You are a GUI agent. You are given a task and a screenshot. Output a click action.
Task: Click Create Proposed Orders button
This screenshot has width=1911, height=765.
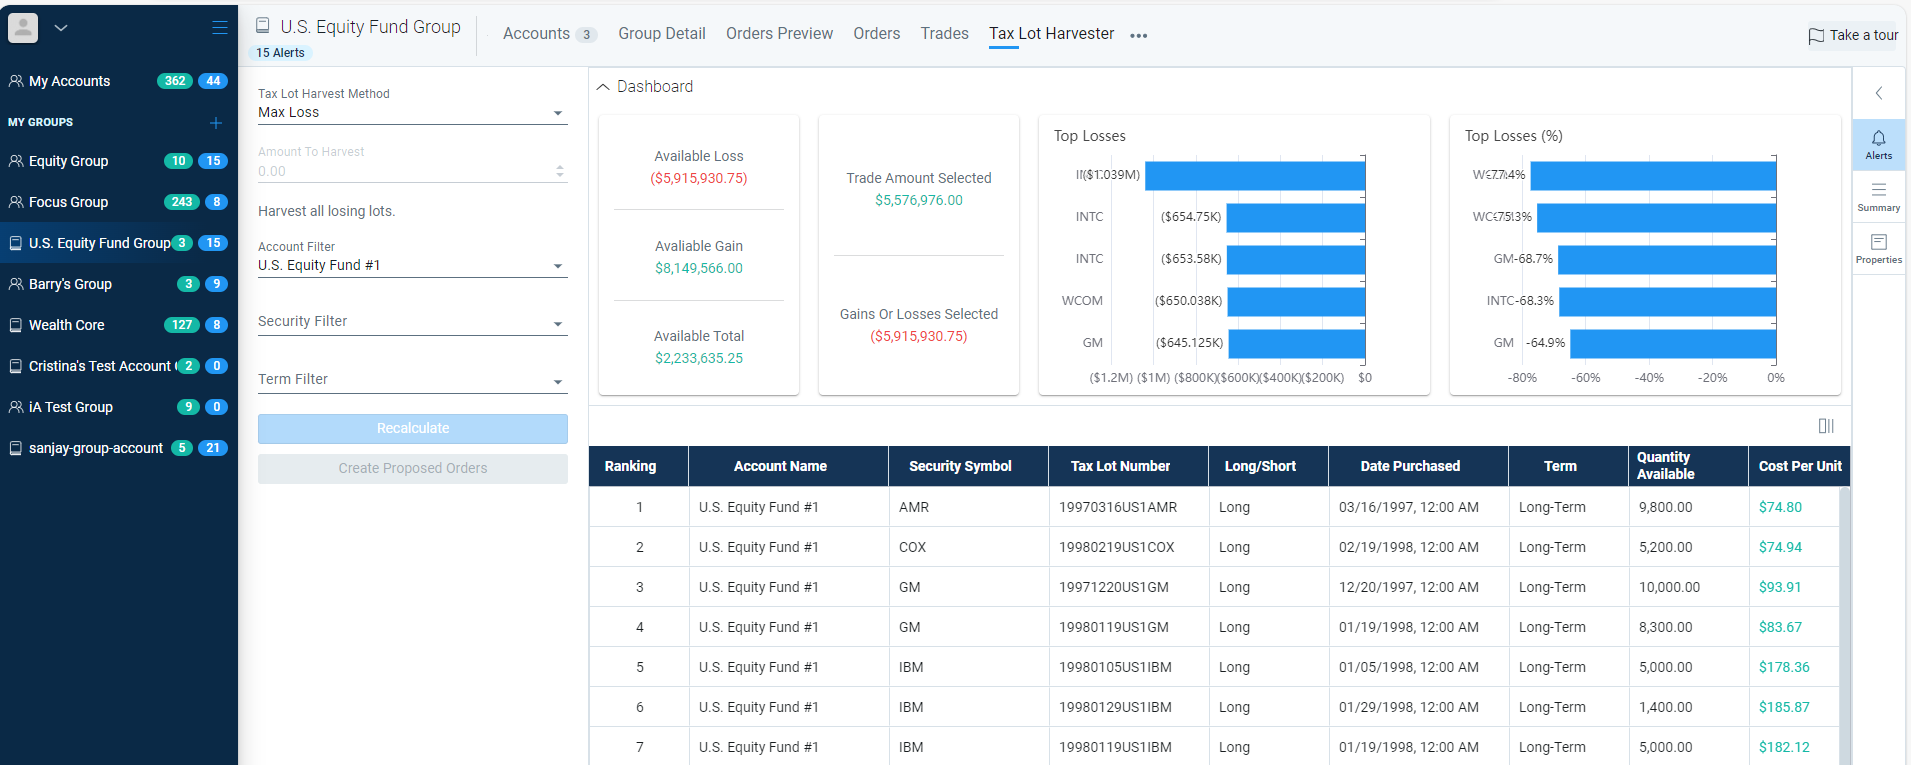pyautogui.click(x=413, y=469)
